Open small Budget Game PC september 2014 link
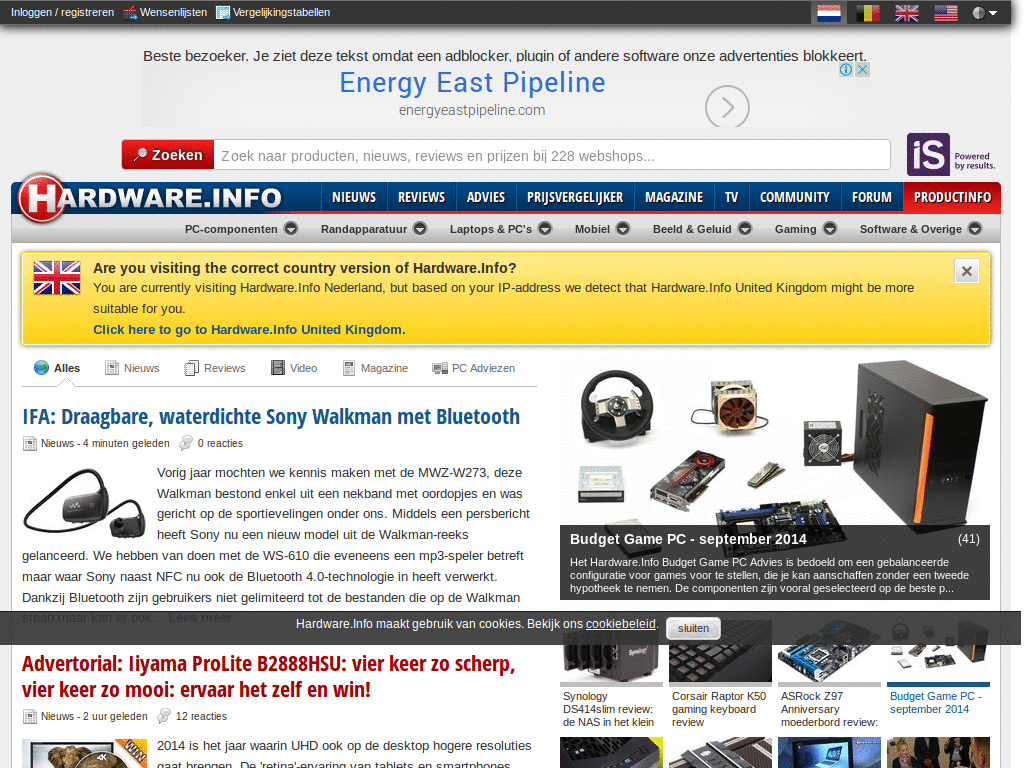 [x=935, y=703]
